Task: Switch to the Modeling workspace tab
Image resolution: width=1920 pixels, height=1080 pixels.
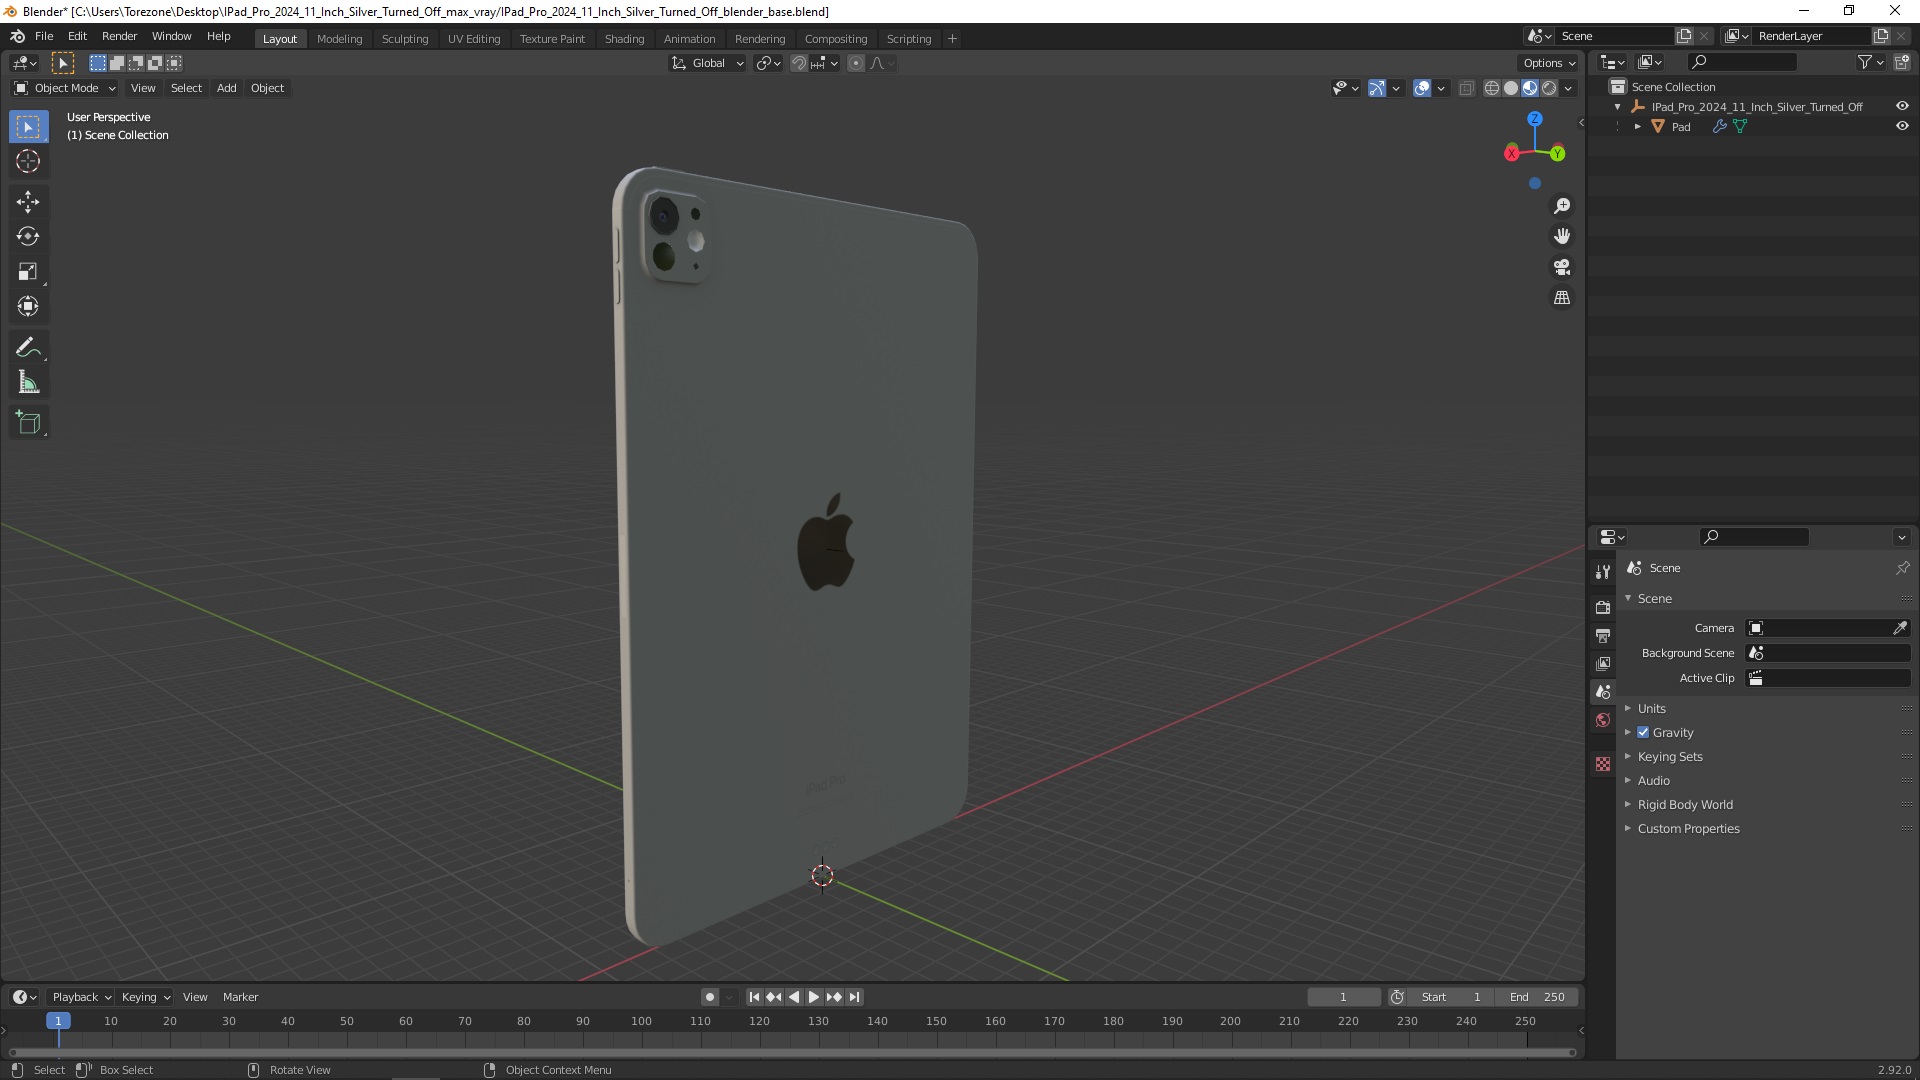Action: click(339, 39)
